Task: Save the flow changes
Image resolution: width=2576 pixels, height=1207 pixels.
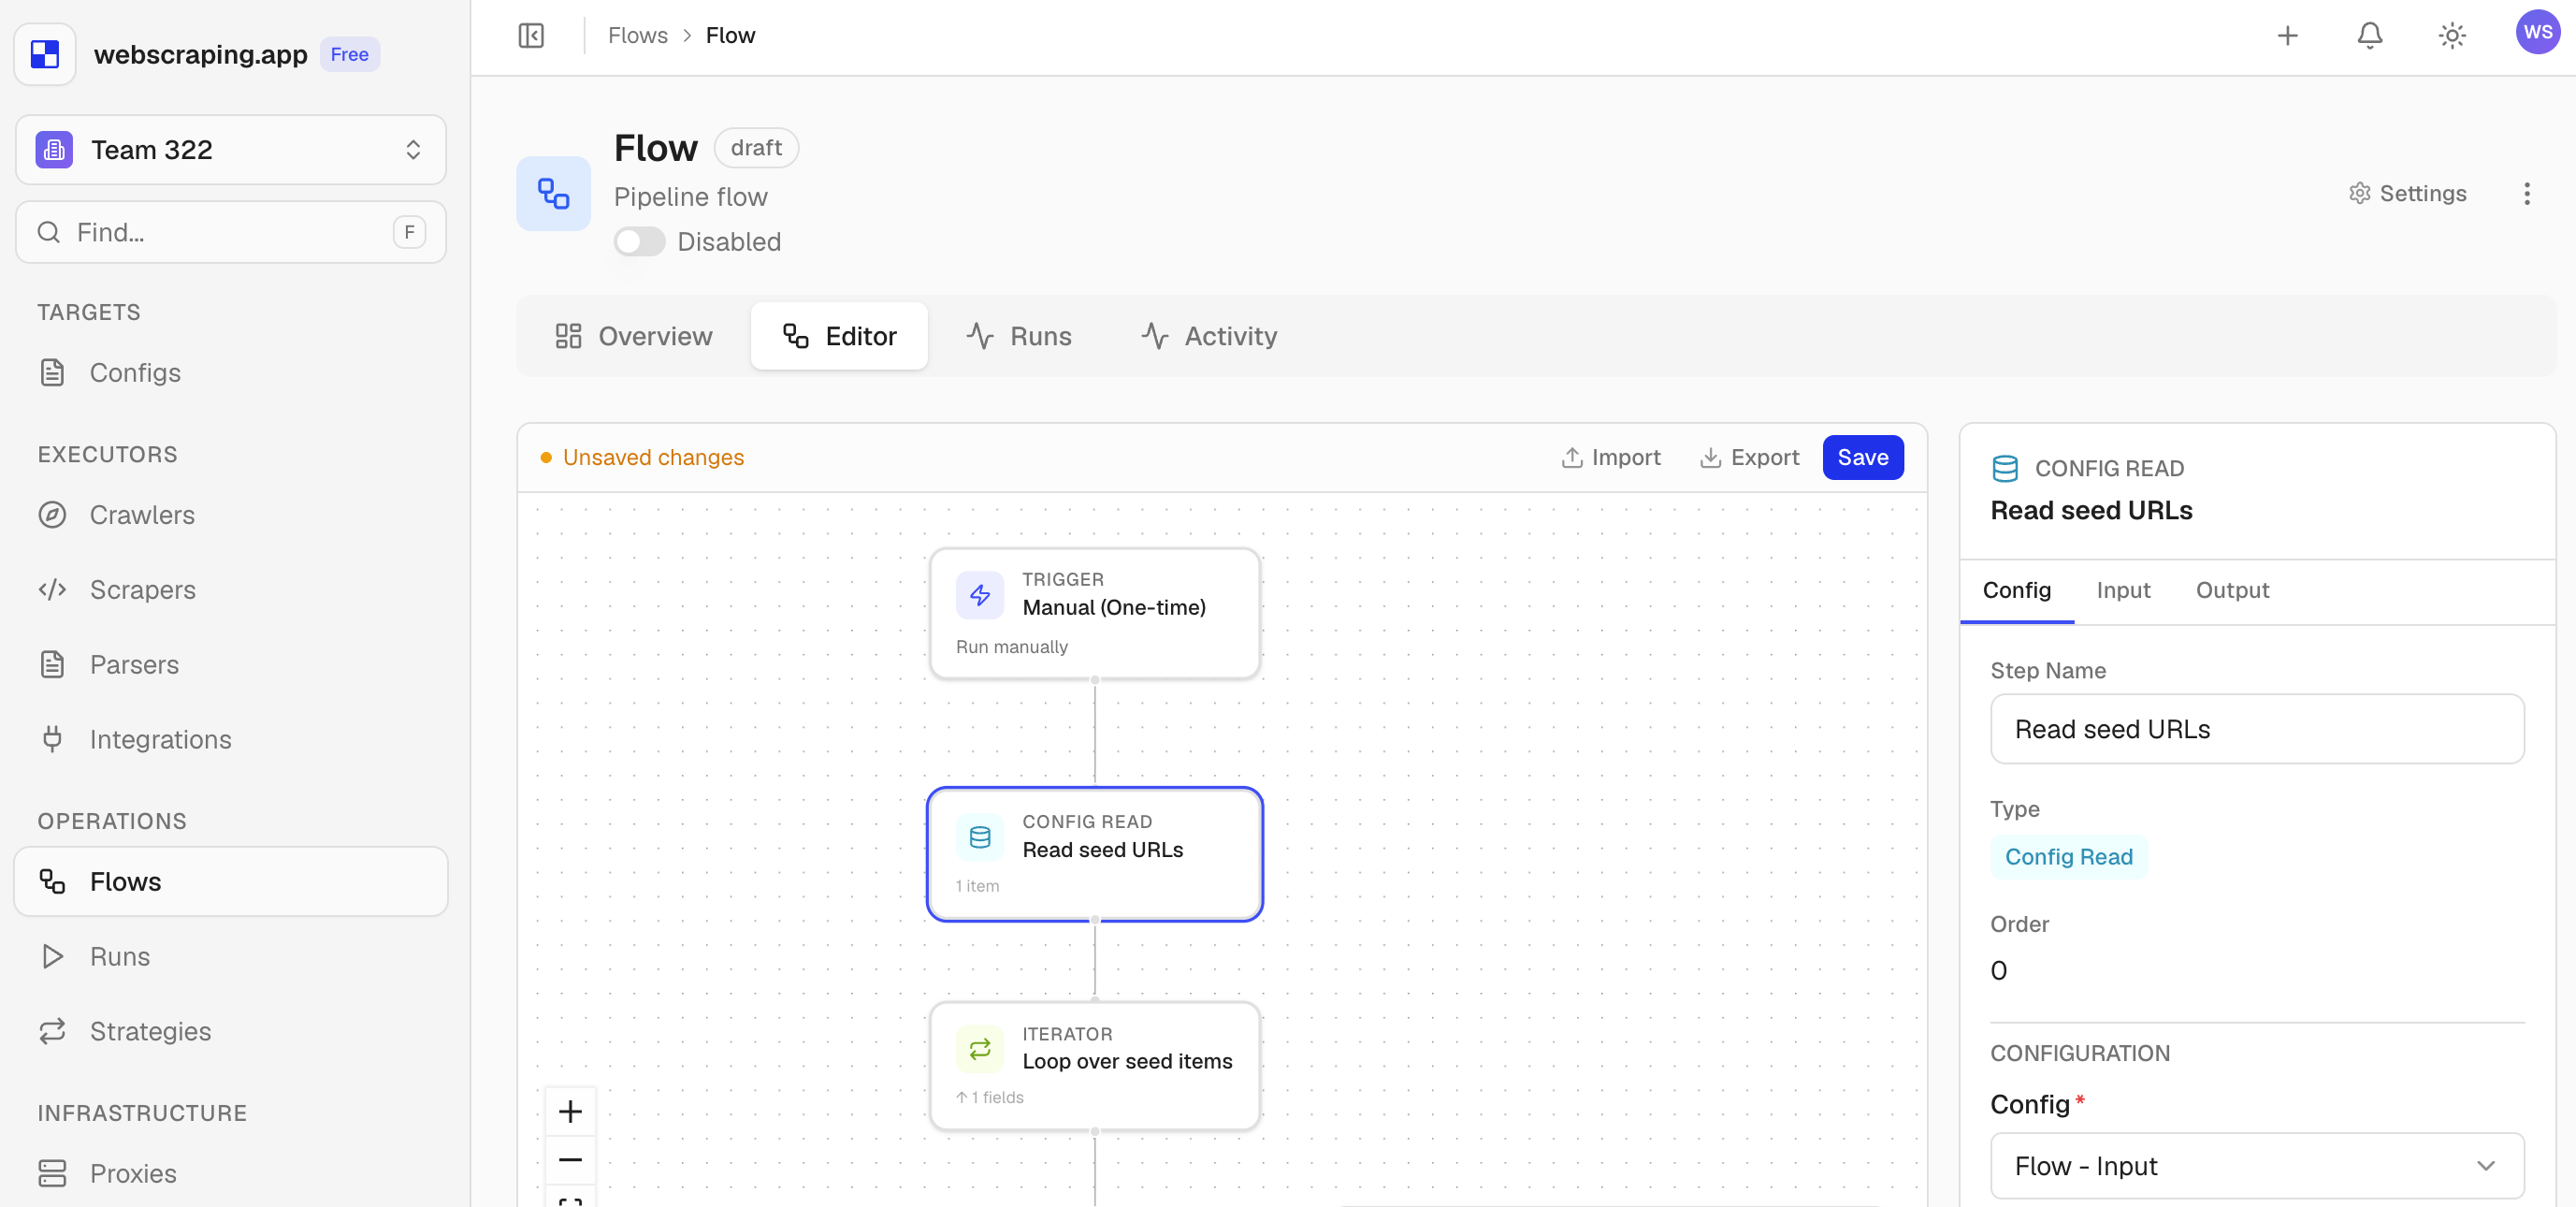Action: 1863,457
